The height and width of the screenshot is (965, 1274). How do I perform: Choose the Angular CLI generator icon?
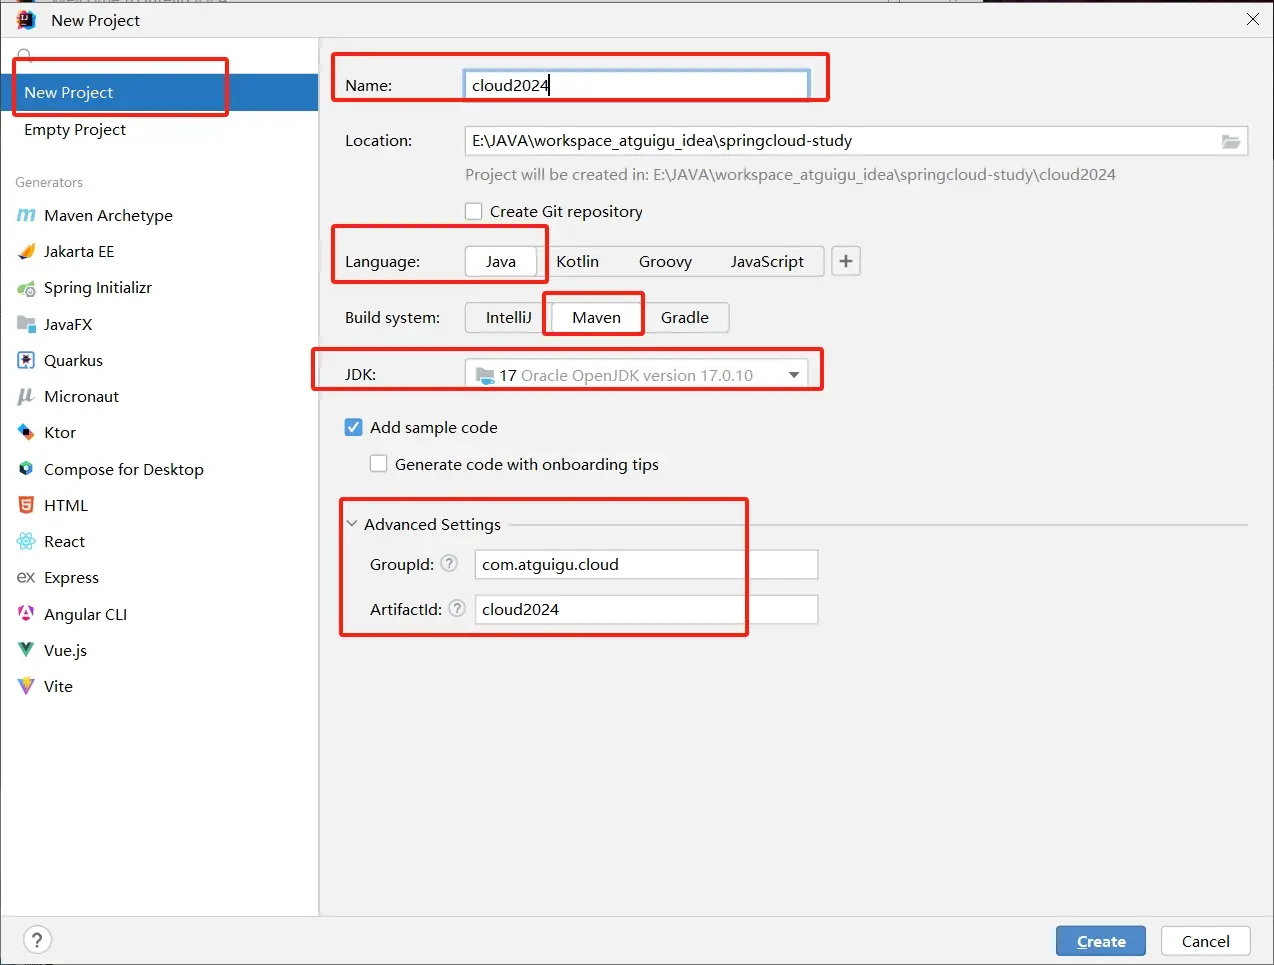(26, 614)
